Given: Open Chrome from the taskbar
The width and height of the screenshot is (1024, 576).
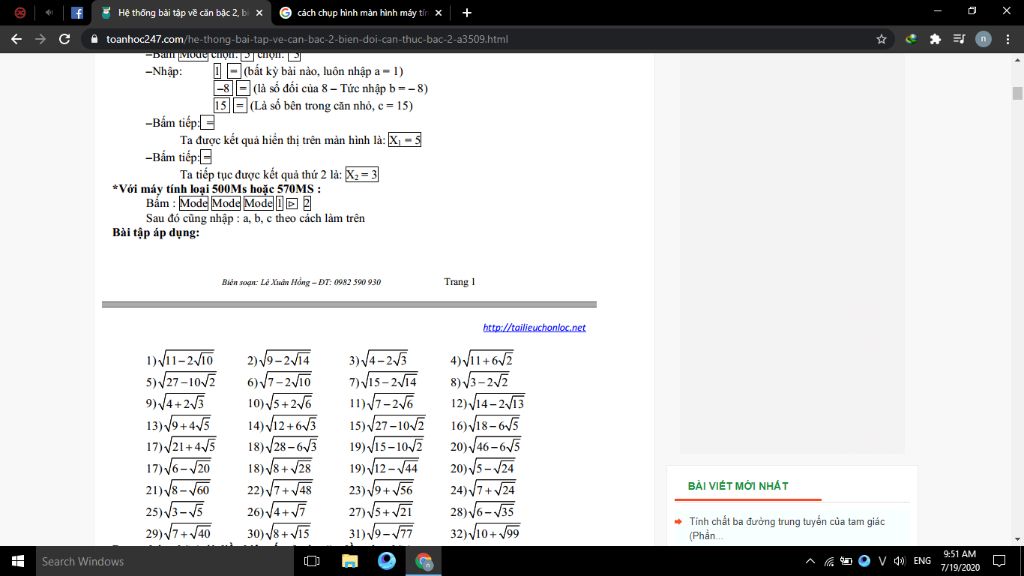Looking at the screenshot, I should point(424,561).
